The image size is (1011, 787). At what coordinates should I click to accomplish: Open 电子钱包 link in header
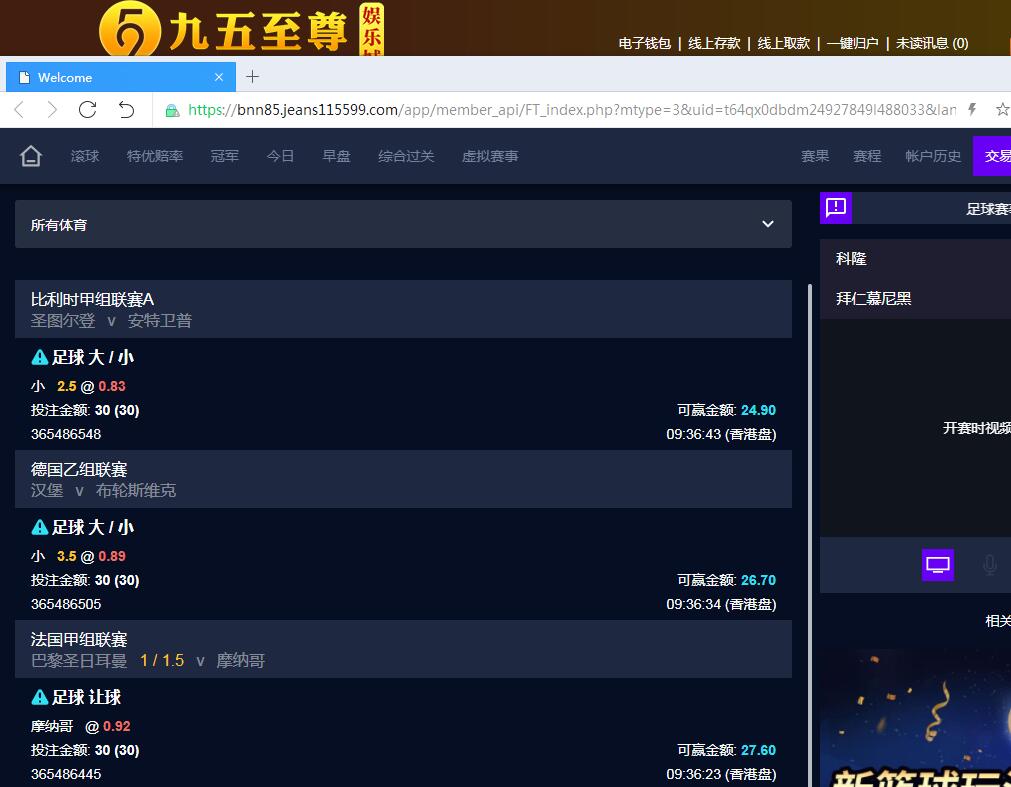tap(645, 43)
